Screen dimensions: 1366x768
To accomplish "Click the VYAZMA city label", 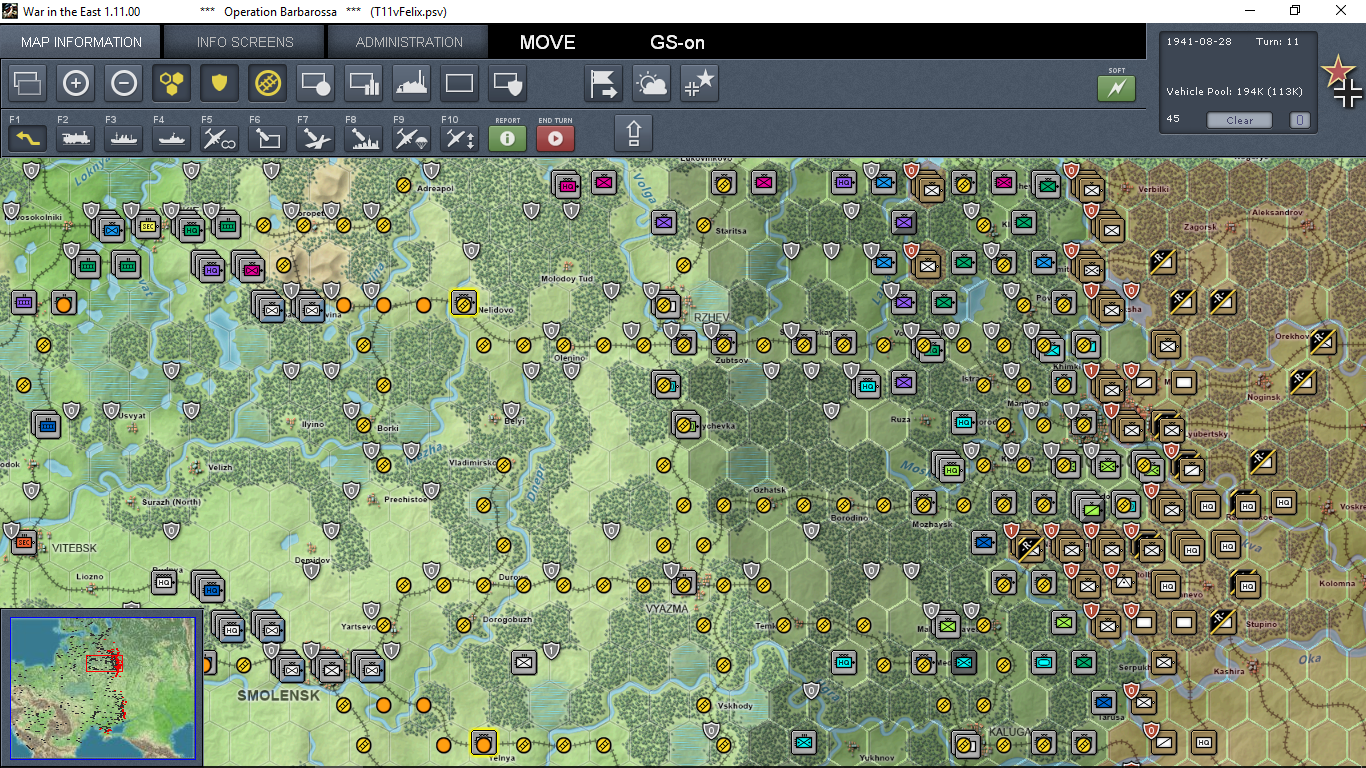I will (667, 608).
